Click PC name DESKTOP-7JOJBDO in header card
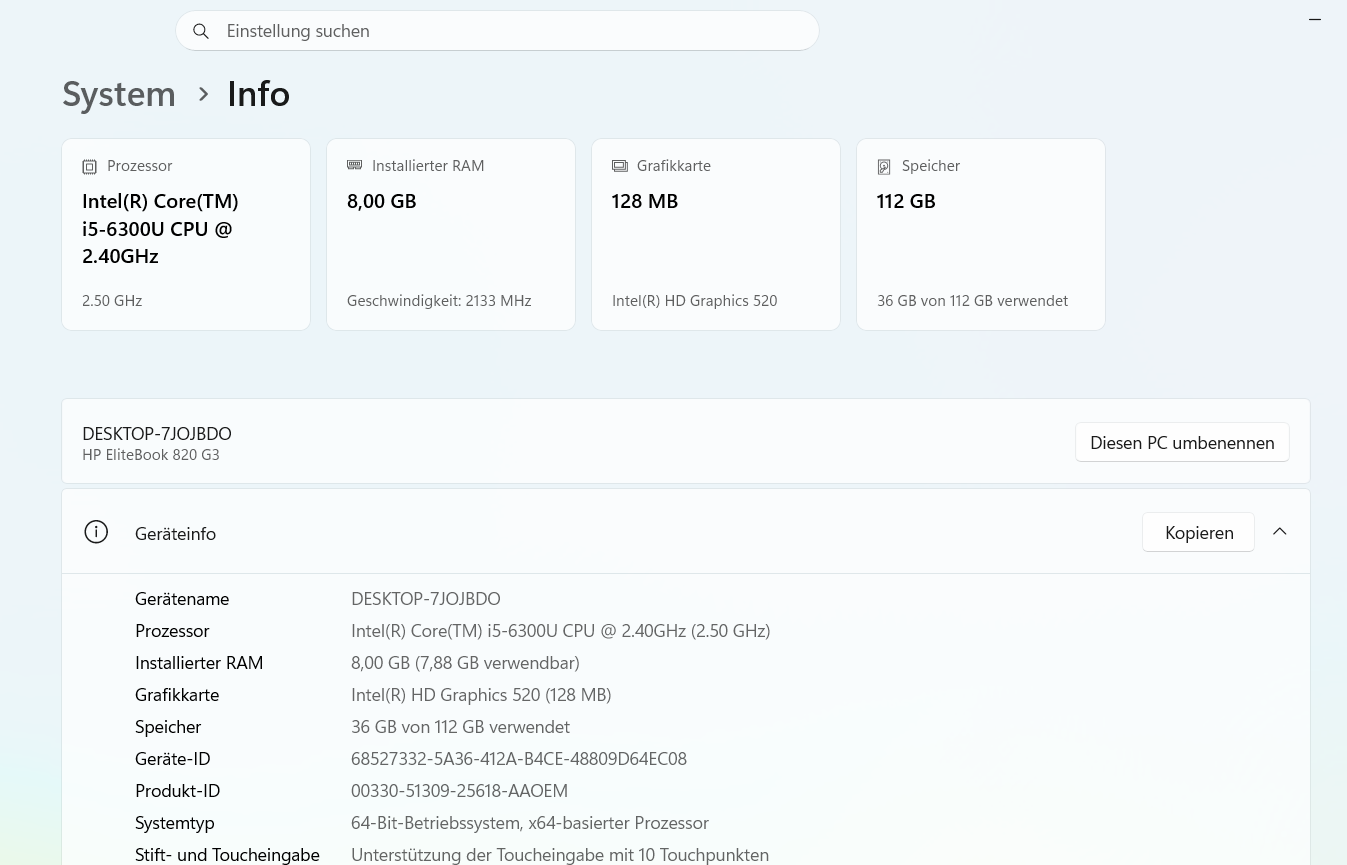1347x865 pixels. pyautogui.click(x=157, y=434)
